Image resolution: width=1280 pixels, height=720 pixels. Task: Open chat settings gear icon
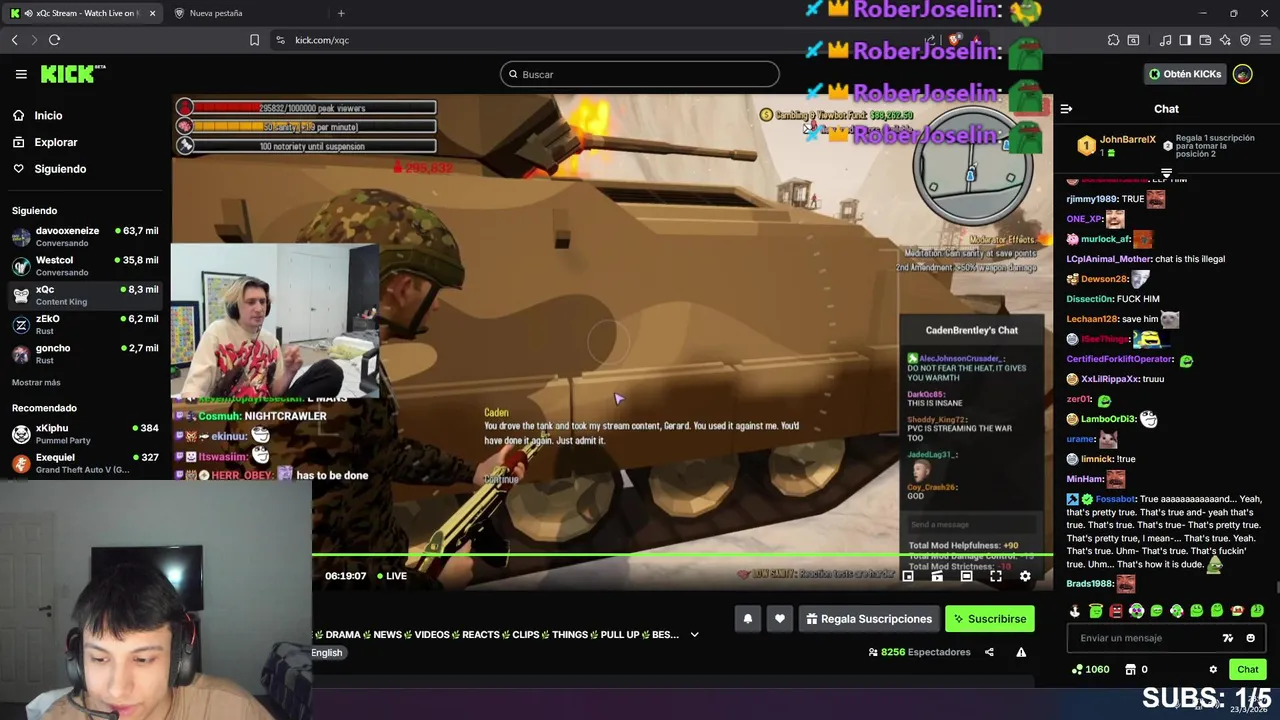pos(1213,669)
